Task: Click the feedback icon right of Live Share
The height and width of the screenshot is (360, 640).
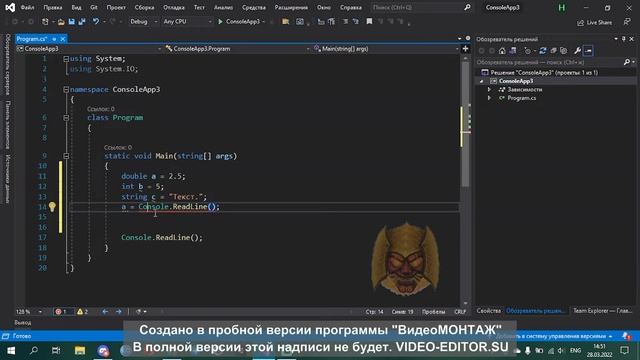Action: pos(627,22)
